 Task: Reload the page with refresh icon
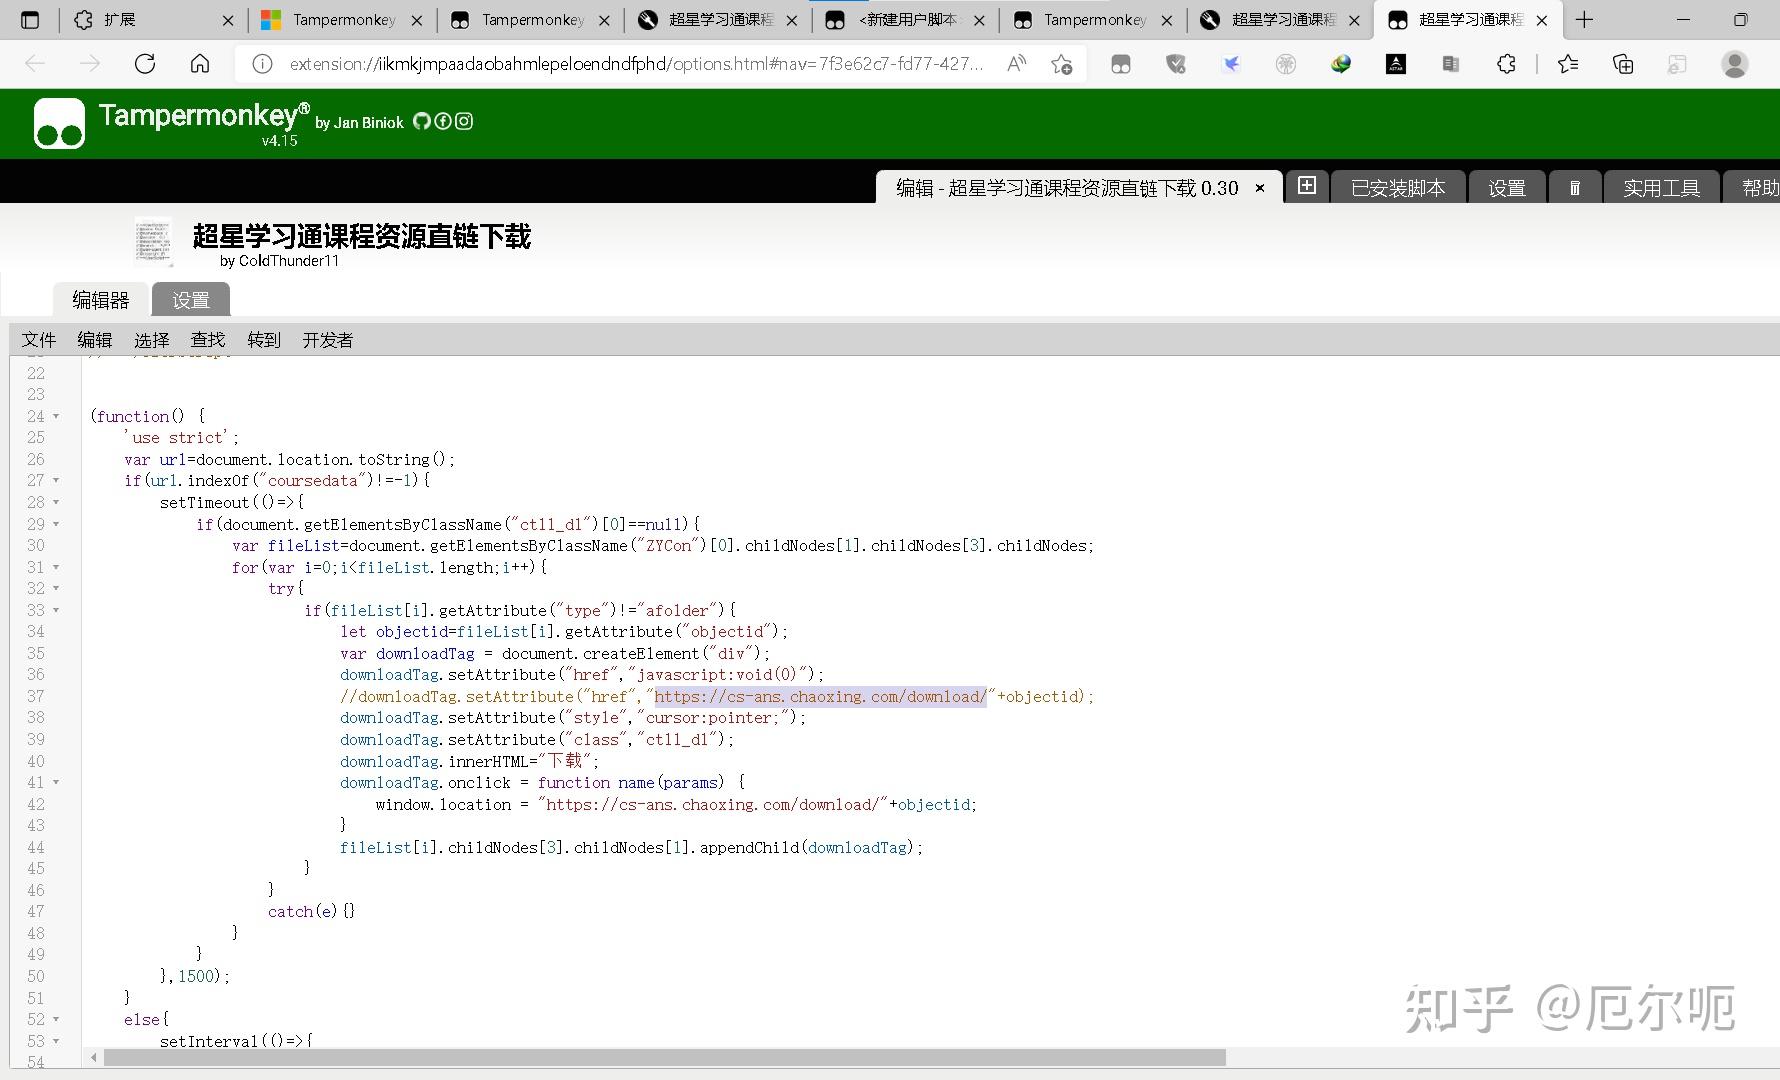[x=145, y=64]
